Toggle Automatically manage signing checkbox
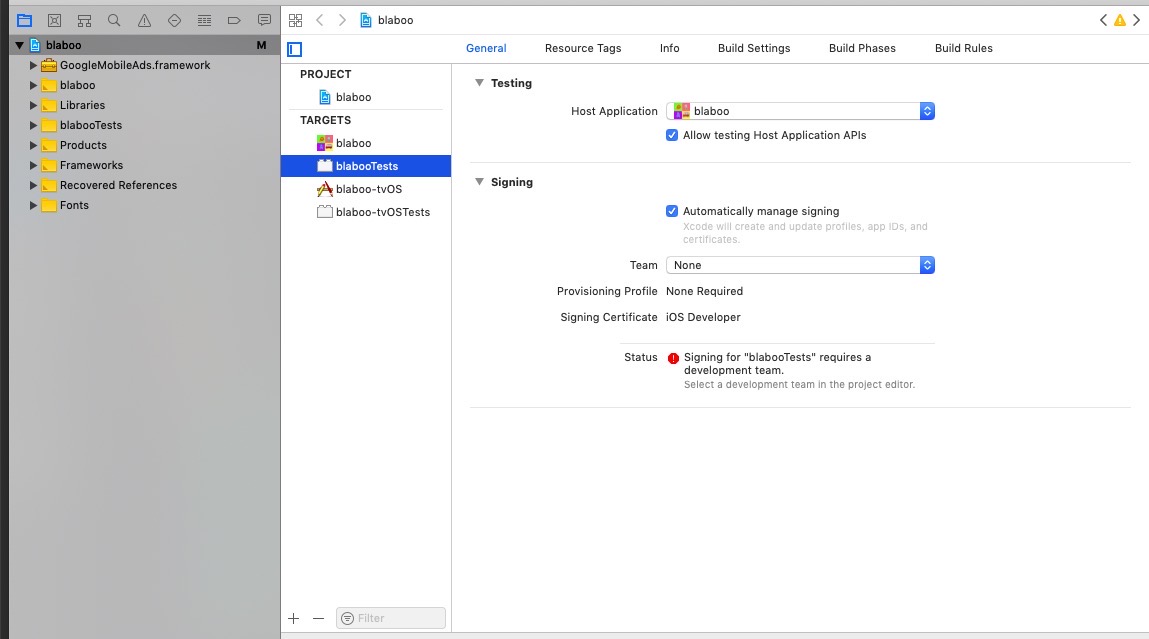 [x=672, y=211]
